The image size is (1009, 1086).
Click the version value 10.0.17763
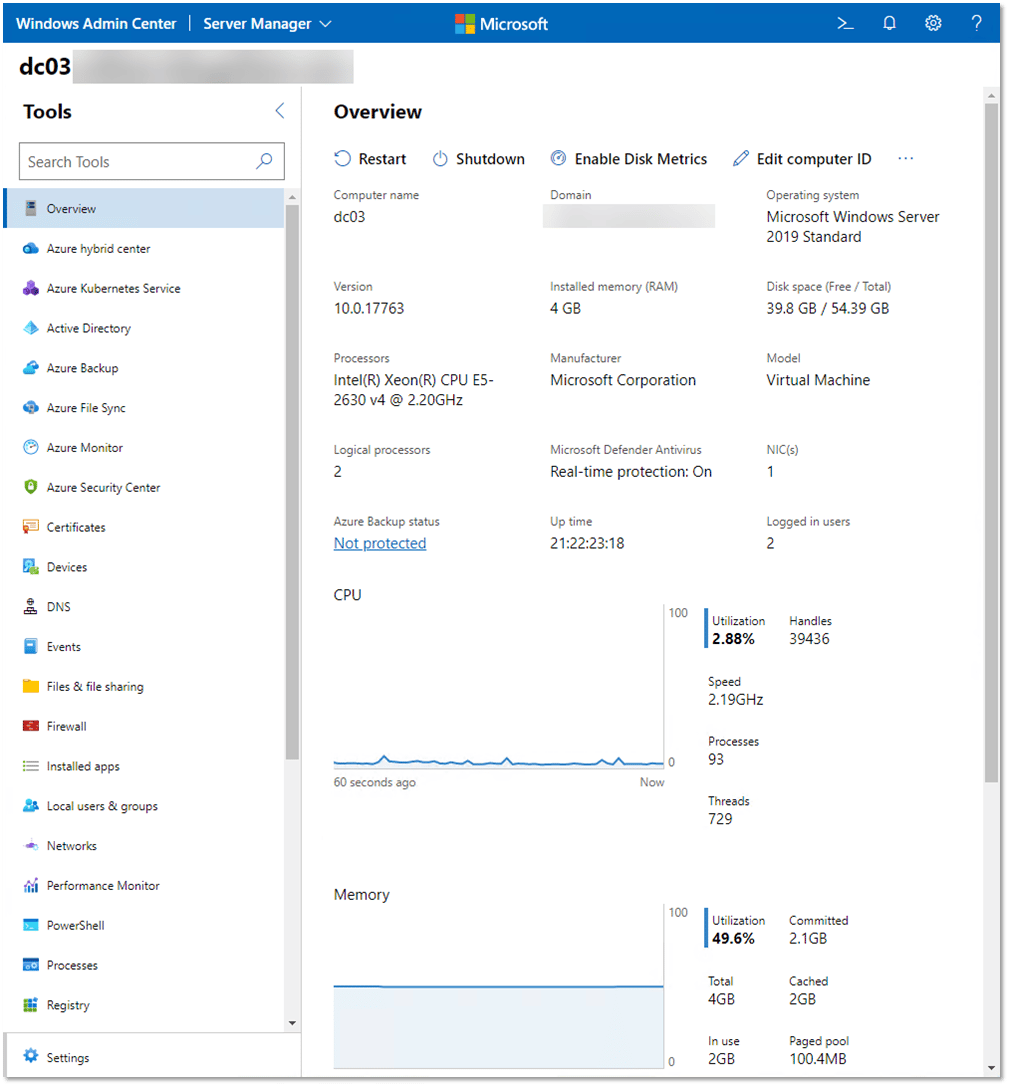[x=368, y=308]
